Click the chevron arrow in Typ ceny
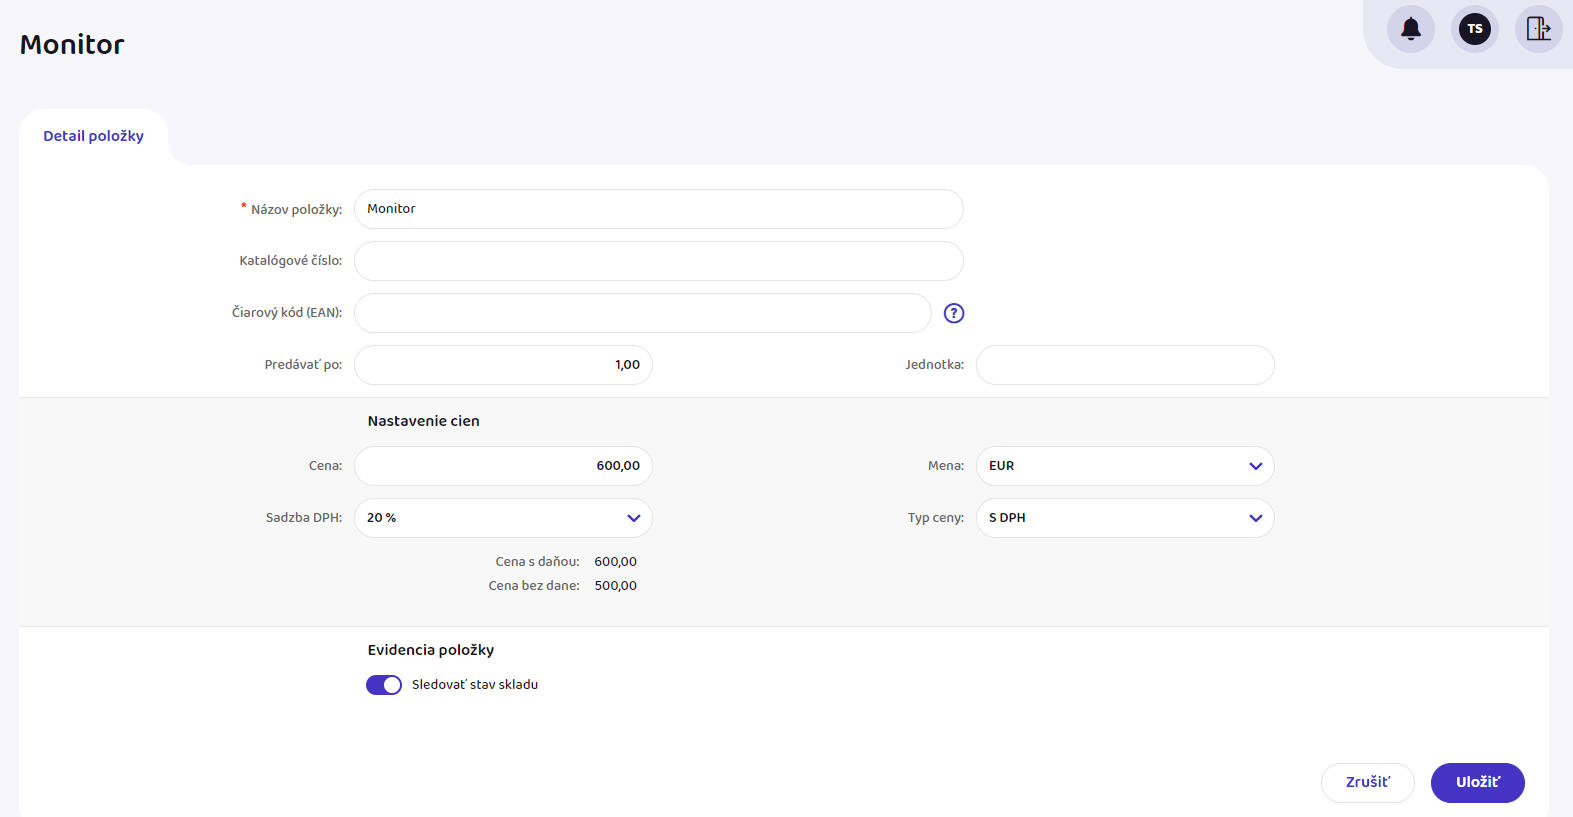 coord(1255,518)
